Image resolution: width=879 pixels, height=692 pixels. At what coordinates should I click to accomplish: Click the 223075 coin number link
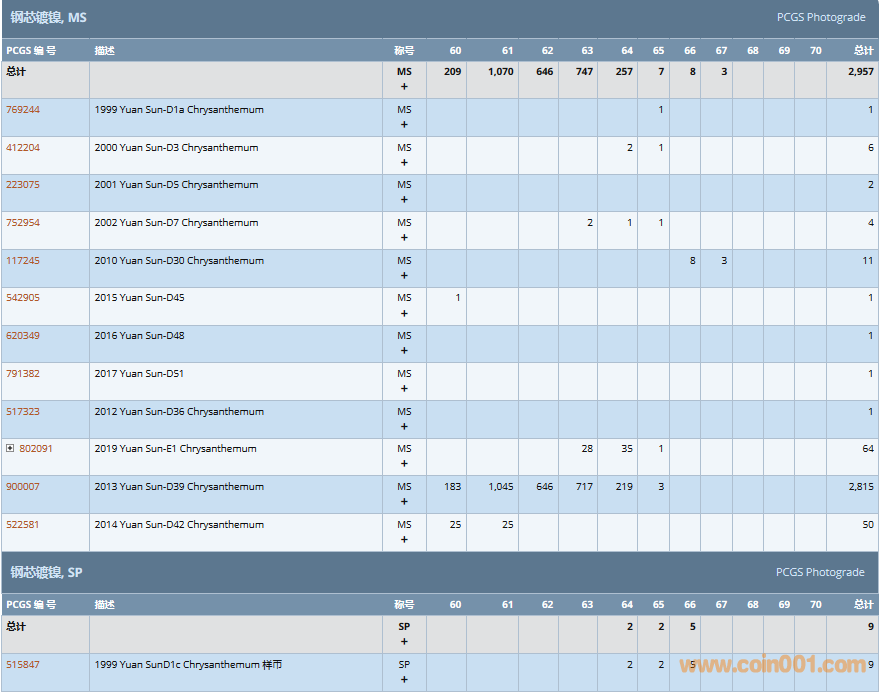(x=23, y=185)
